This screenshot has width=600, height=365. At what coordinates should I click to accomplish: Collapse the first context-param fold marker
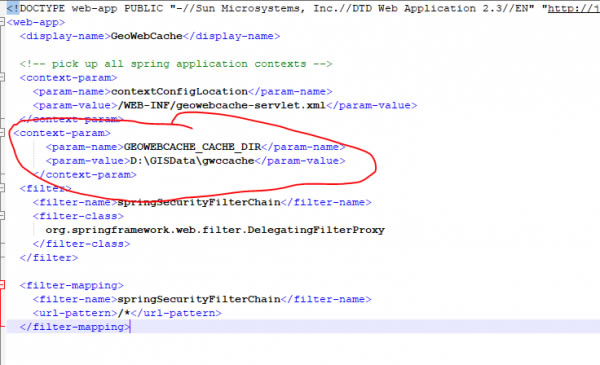(2, 78)
